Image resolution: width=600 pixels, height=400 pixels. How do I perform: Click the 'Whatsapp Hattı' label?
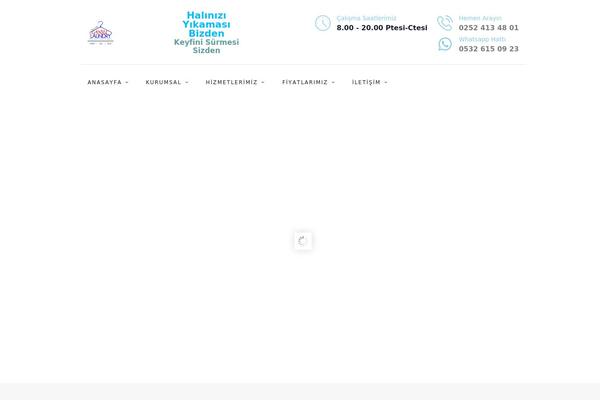click(x=482, y=39)
